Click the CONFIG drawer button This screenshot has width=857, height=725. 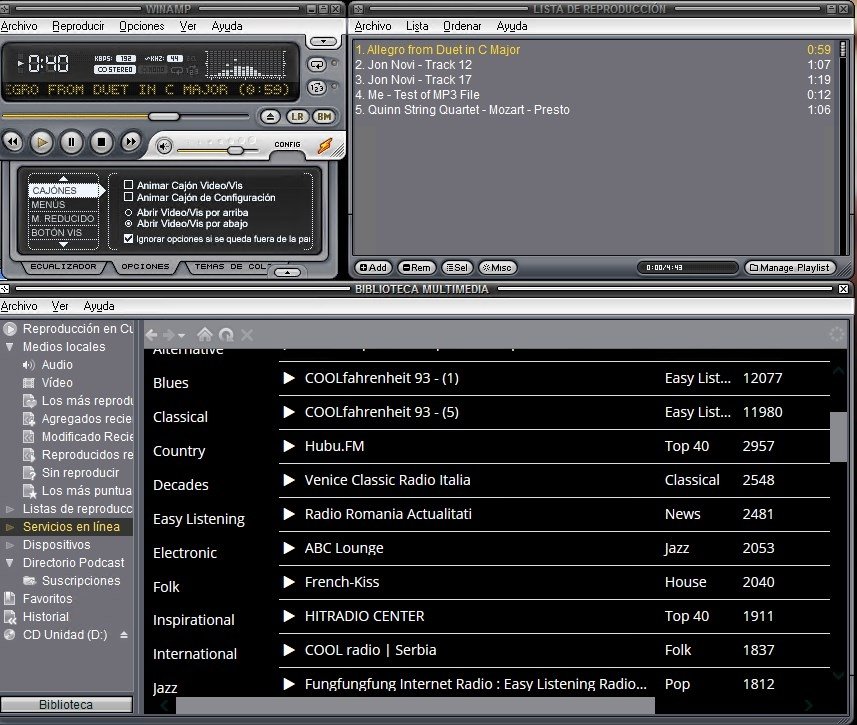click(x=287, y=144)
